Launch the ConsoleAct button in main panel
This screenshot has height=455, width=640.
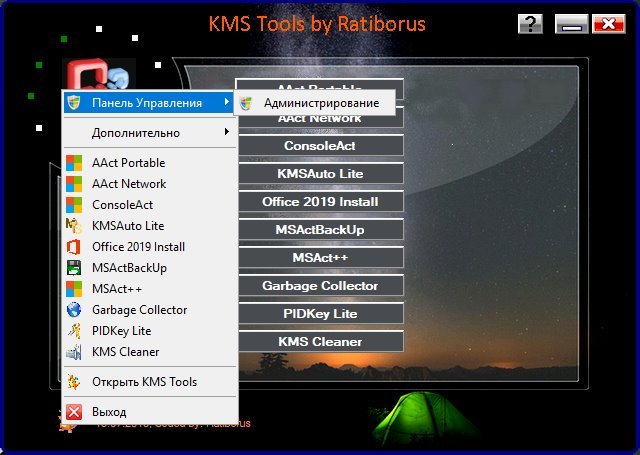click(321, 146)
